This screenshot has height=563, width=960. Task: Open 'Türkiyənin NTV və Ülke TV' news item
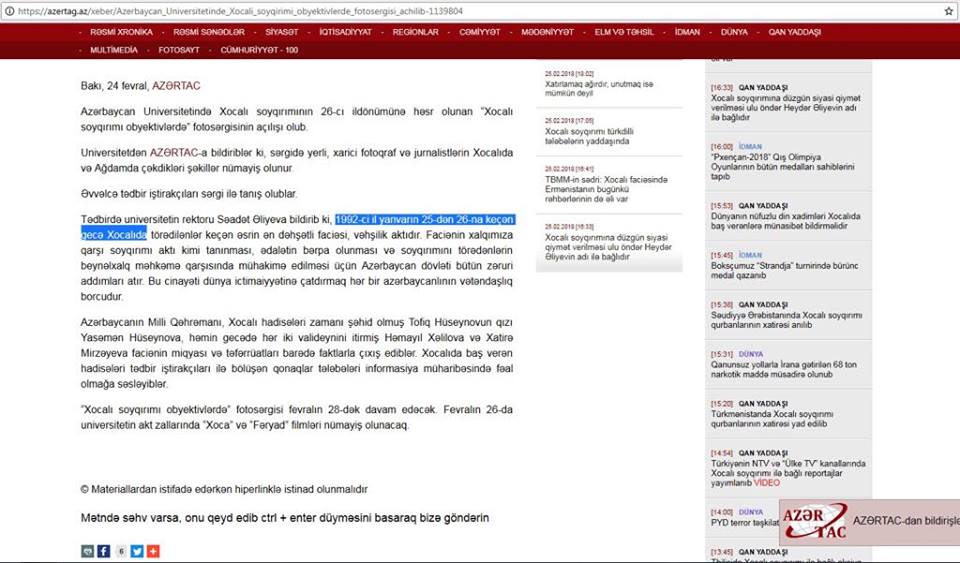point(788,473)
